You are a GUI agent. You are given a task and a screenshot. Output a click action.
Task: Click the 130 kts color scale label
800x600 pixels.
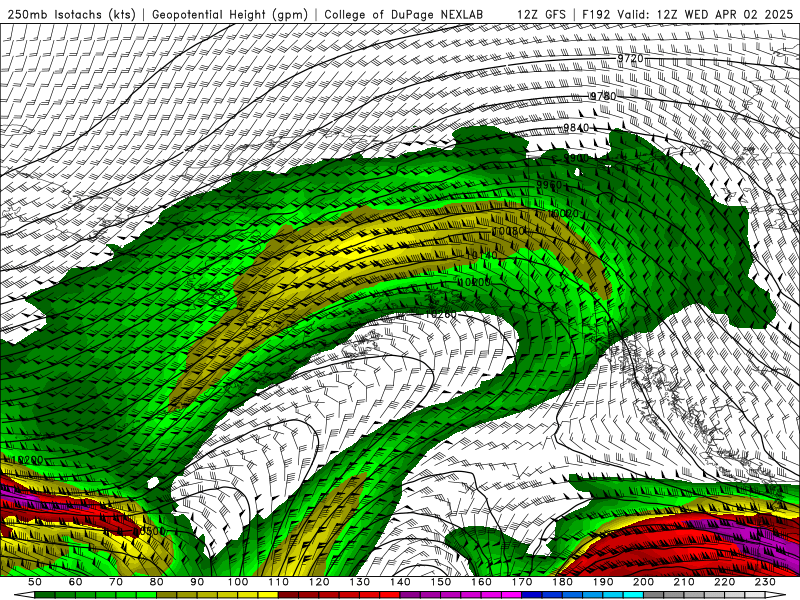coord(360,582)
